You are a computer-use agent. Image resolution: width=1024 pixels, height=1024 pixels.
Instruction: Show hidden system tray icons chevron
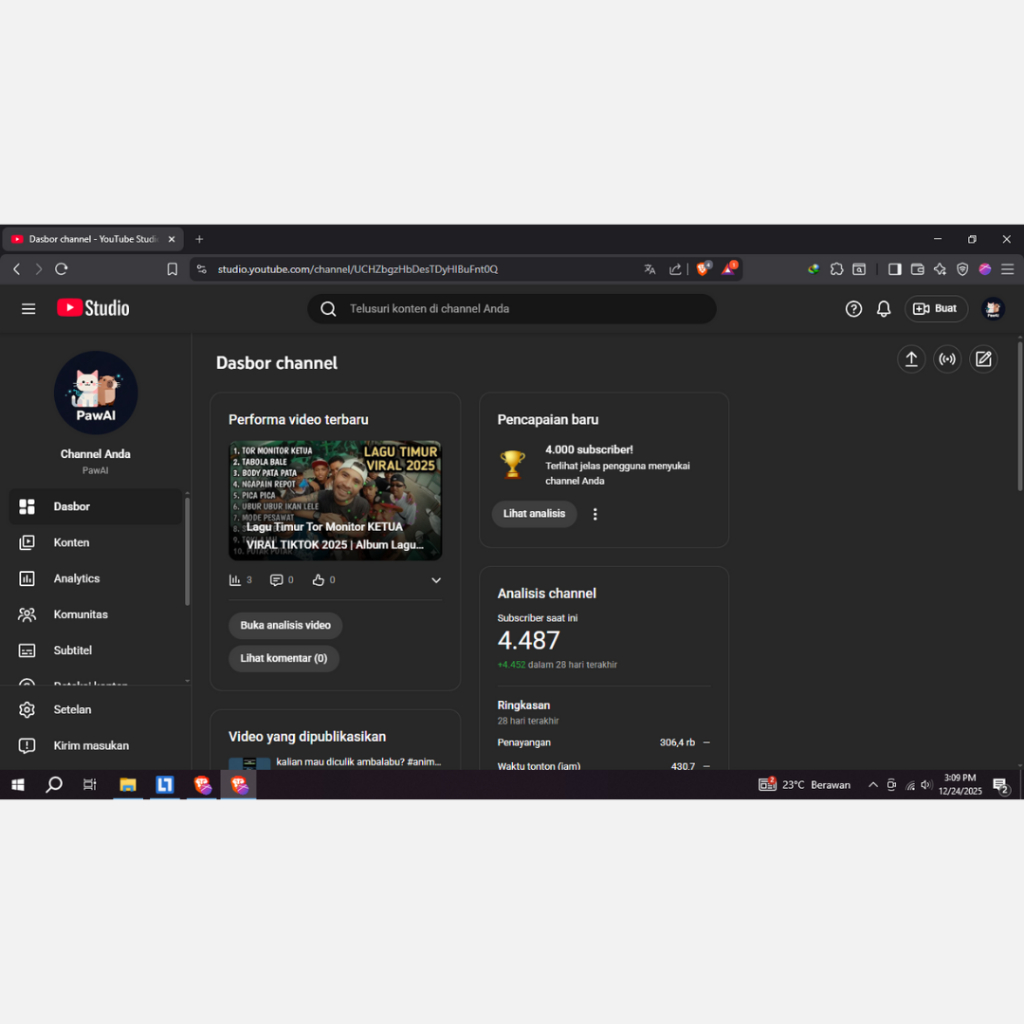click(872, 784)
